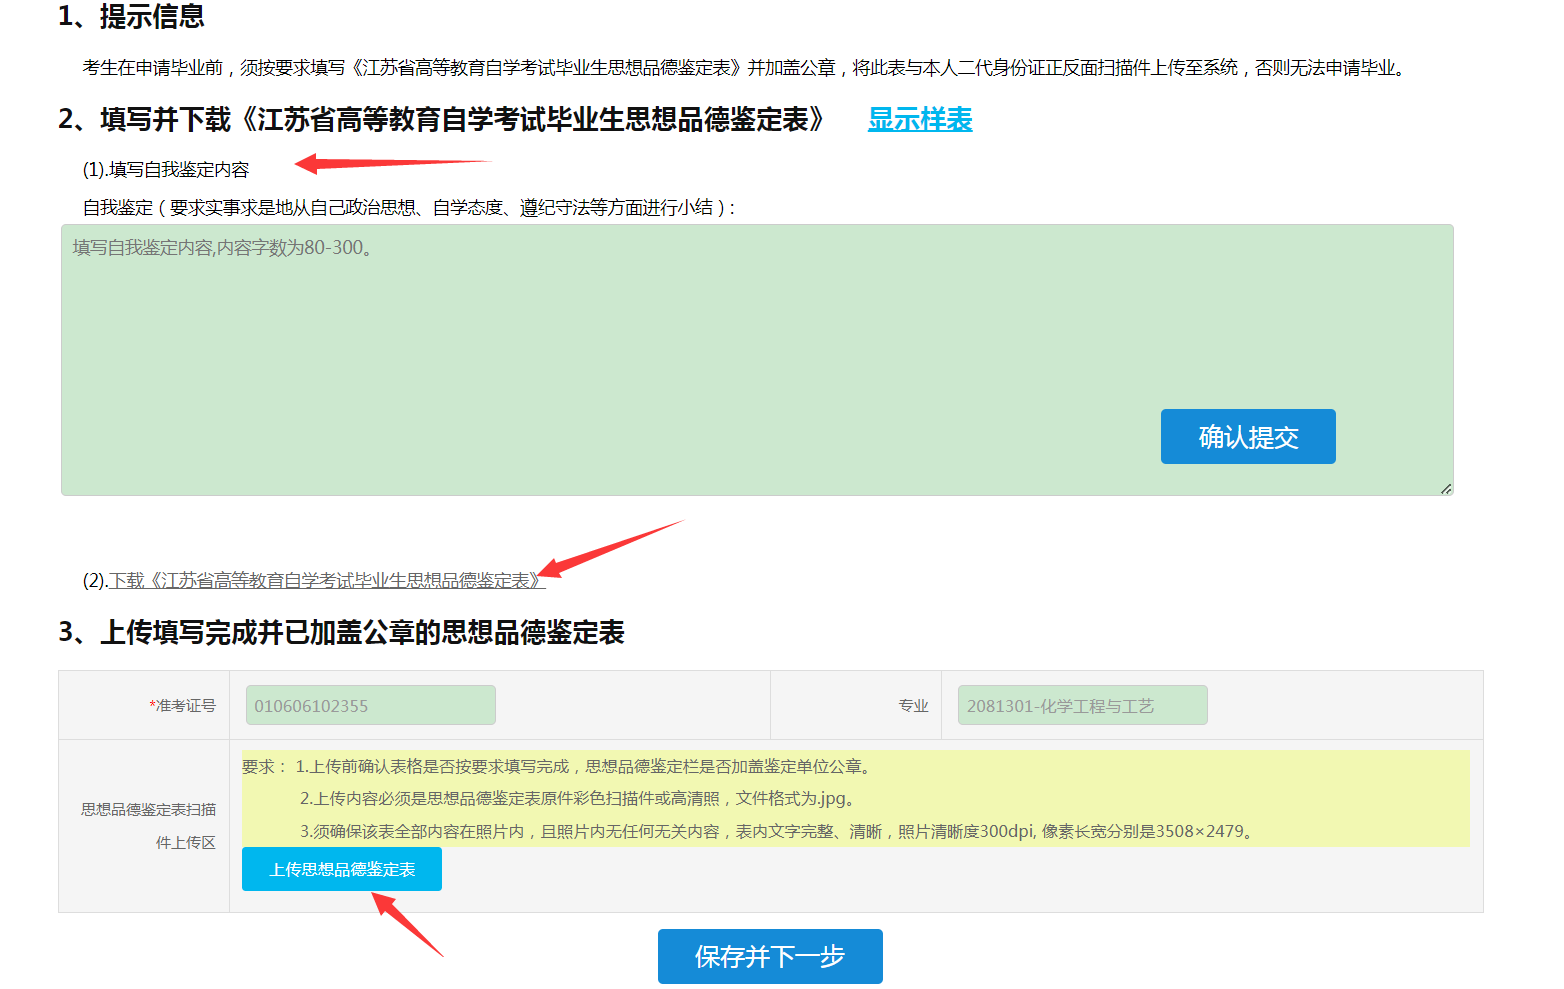Click into the 自我鉴定 content text area
Viewport: 1564px width, 989px height.
[x=757, y=360]
